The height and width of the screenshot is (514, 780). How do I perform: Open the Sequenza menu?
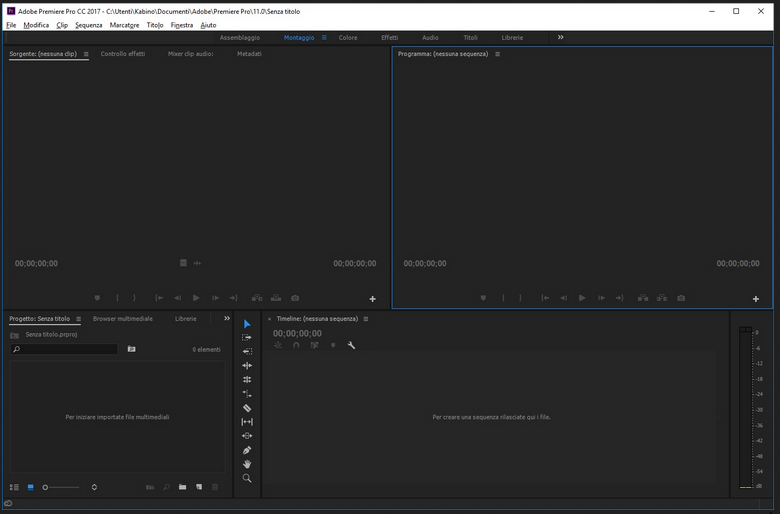(x=89, y=25)
